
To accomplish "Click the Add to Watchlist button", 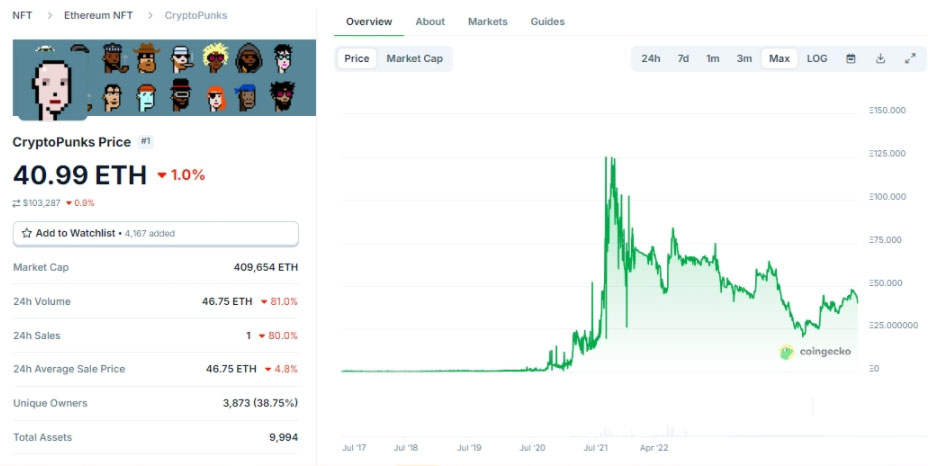I will (155, 233).
